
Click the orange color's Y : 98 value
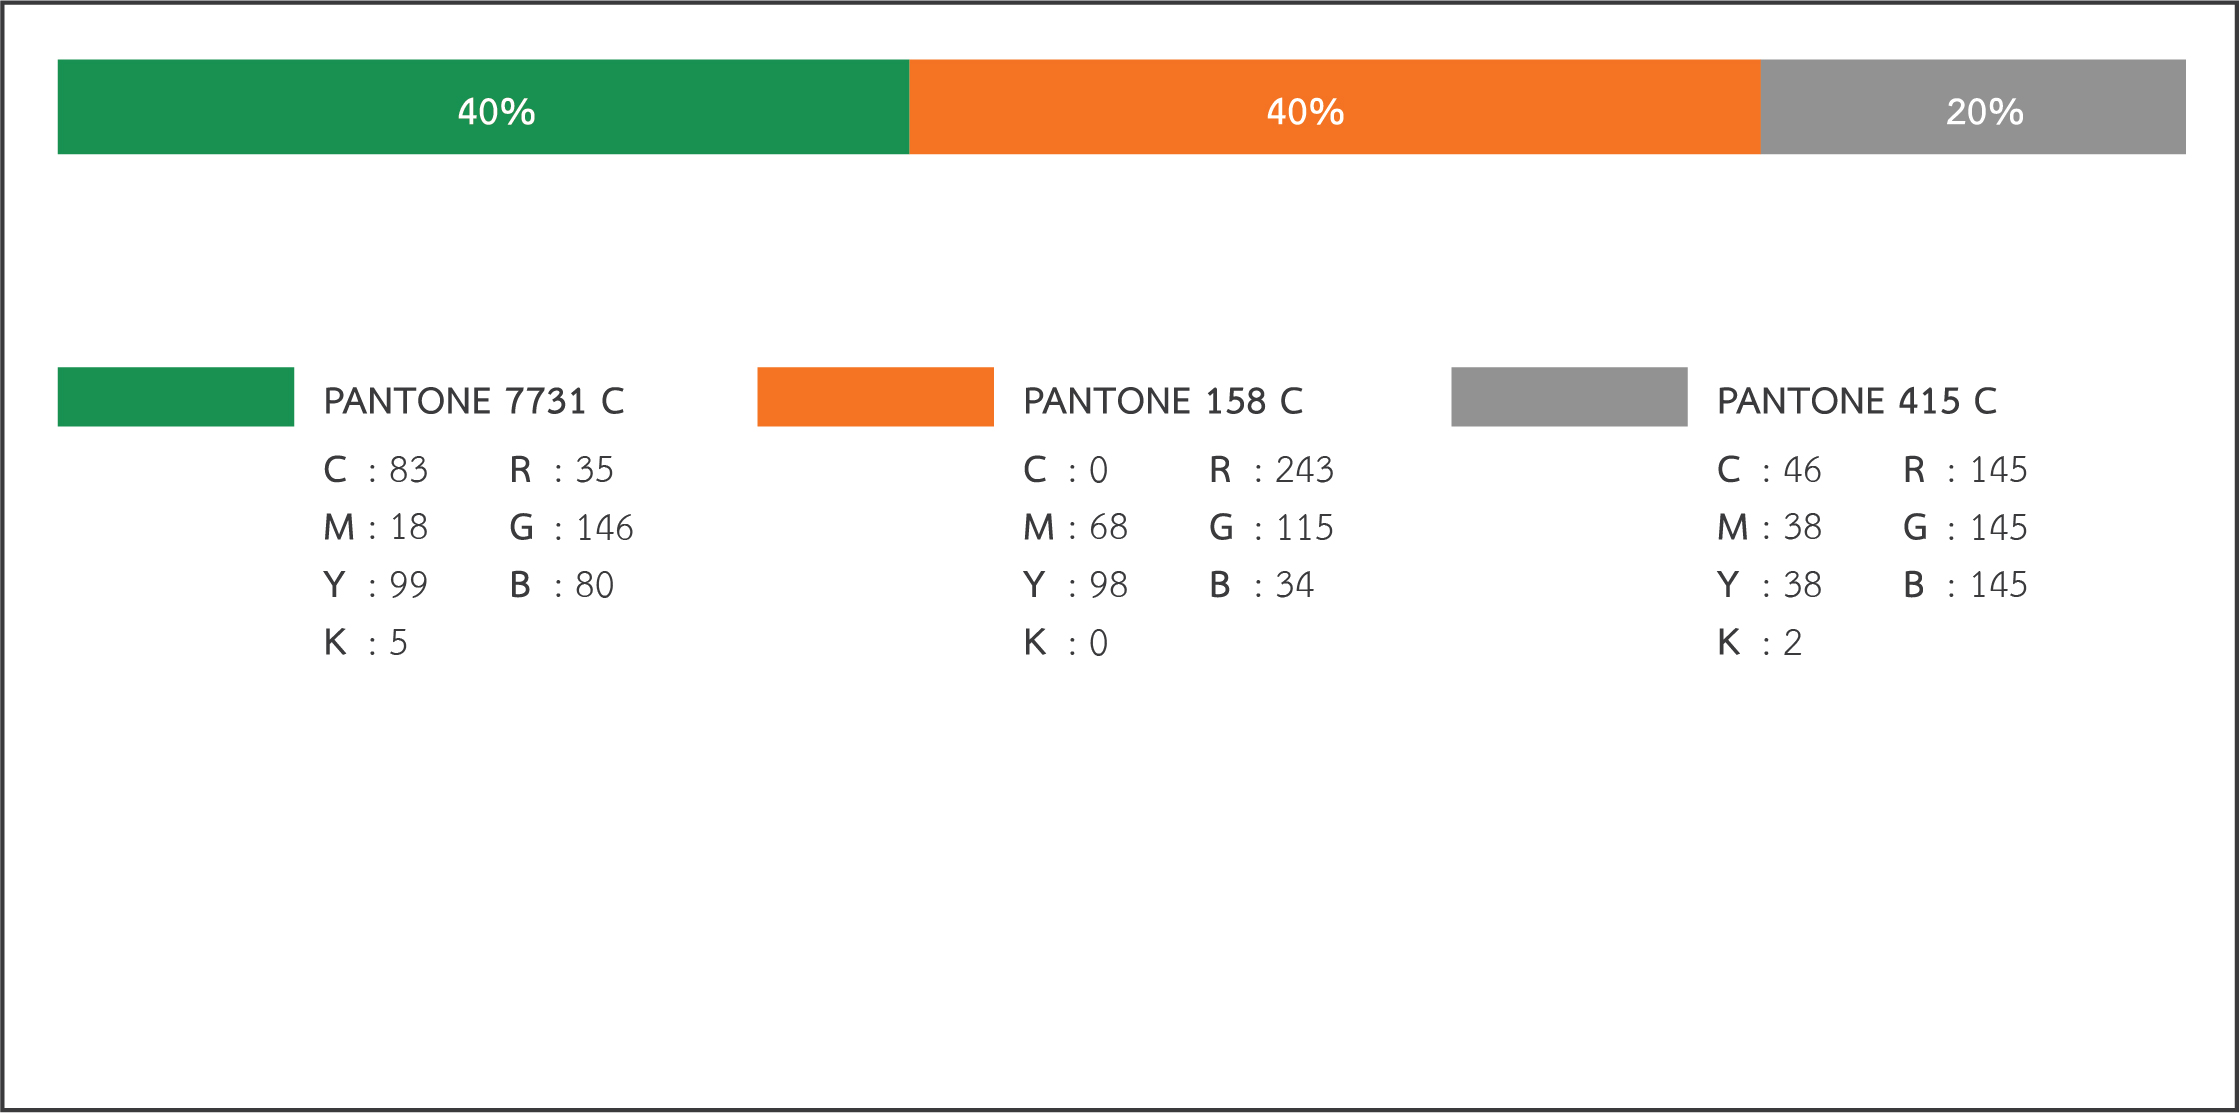(x=1076, y=585)
